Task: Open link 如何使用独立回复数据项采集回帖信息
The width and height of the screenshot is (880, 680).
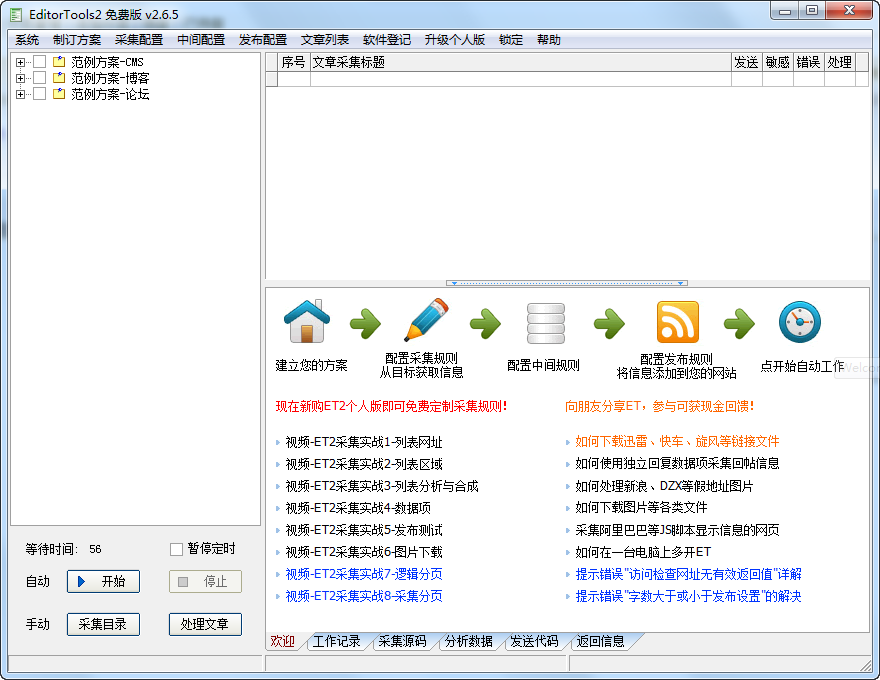Action: click(677, 463)
